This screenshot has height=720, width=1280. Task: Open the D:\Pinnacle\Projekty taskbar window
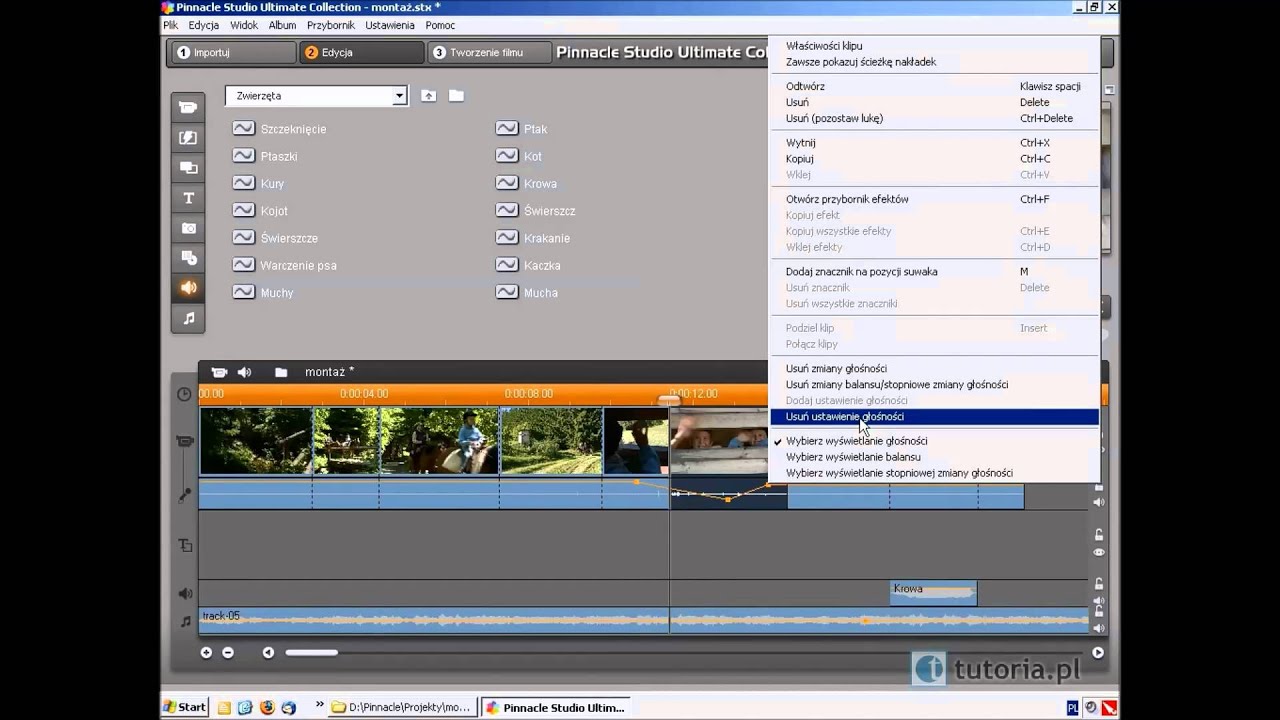click(x=402, y=707)
